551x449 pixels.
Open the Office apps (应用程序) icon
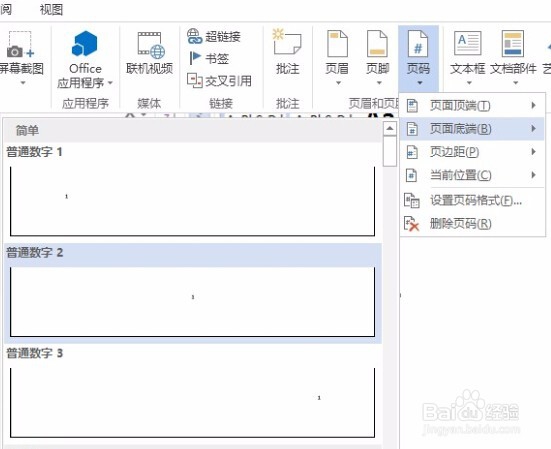pos(84,44)
